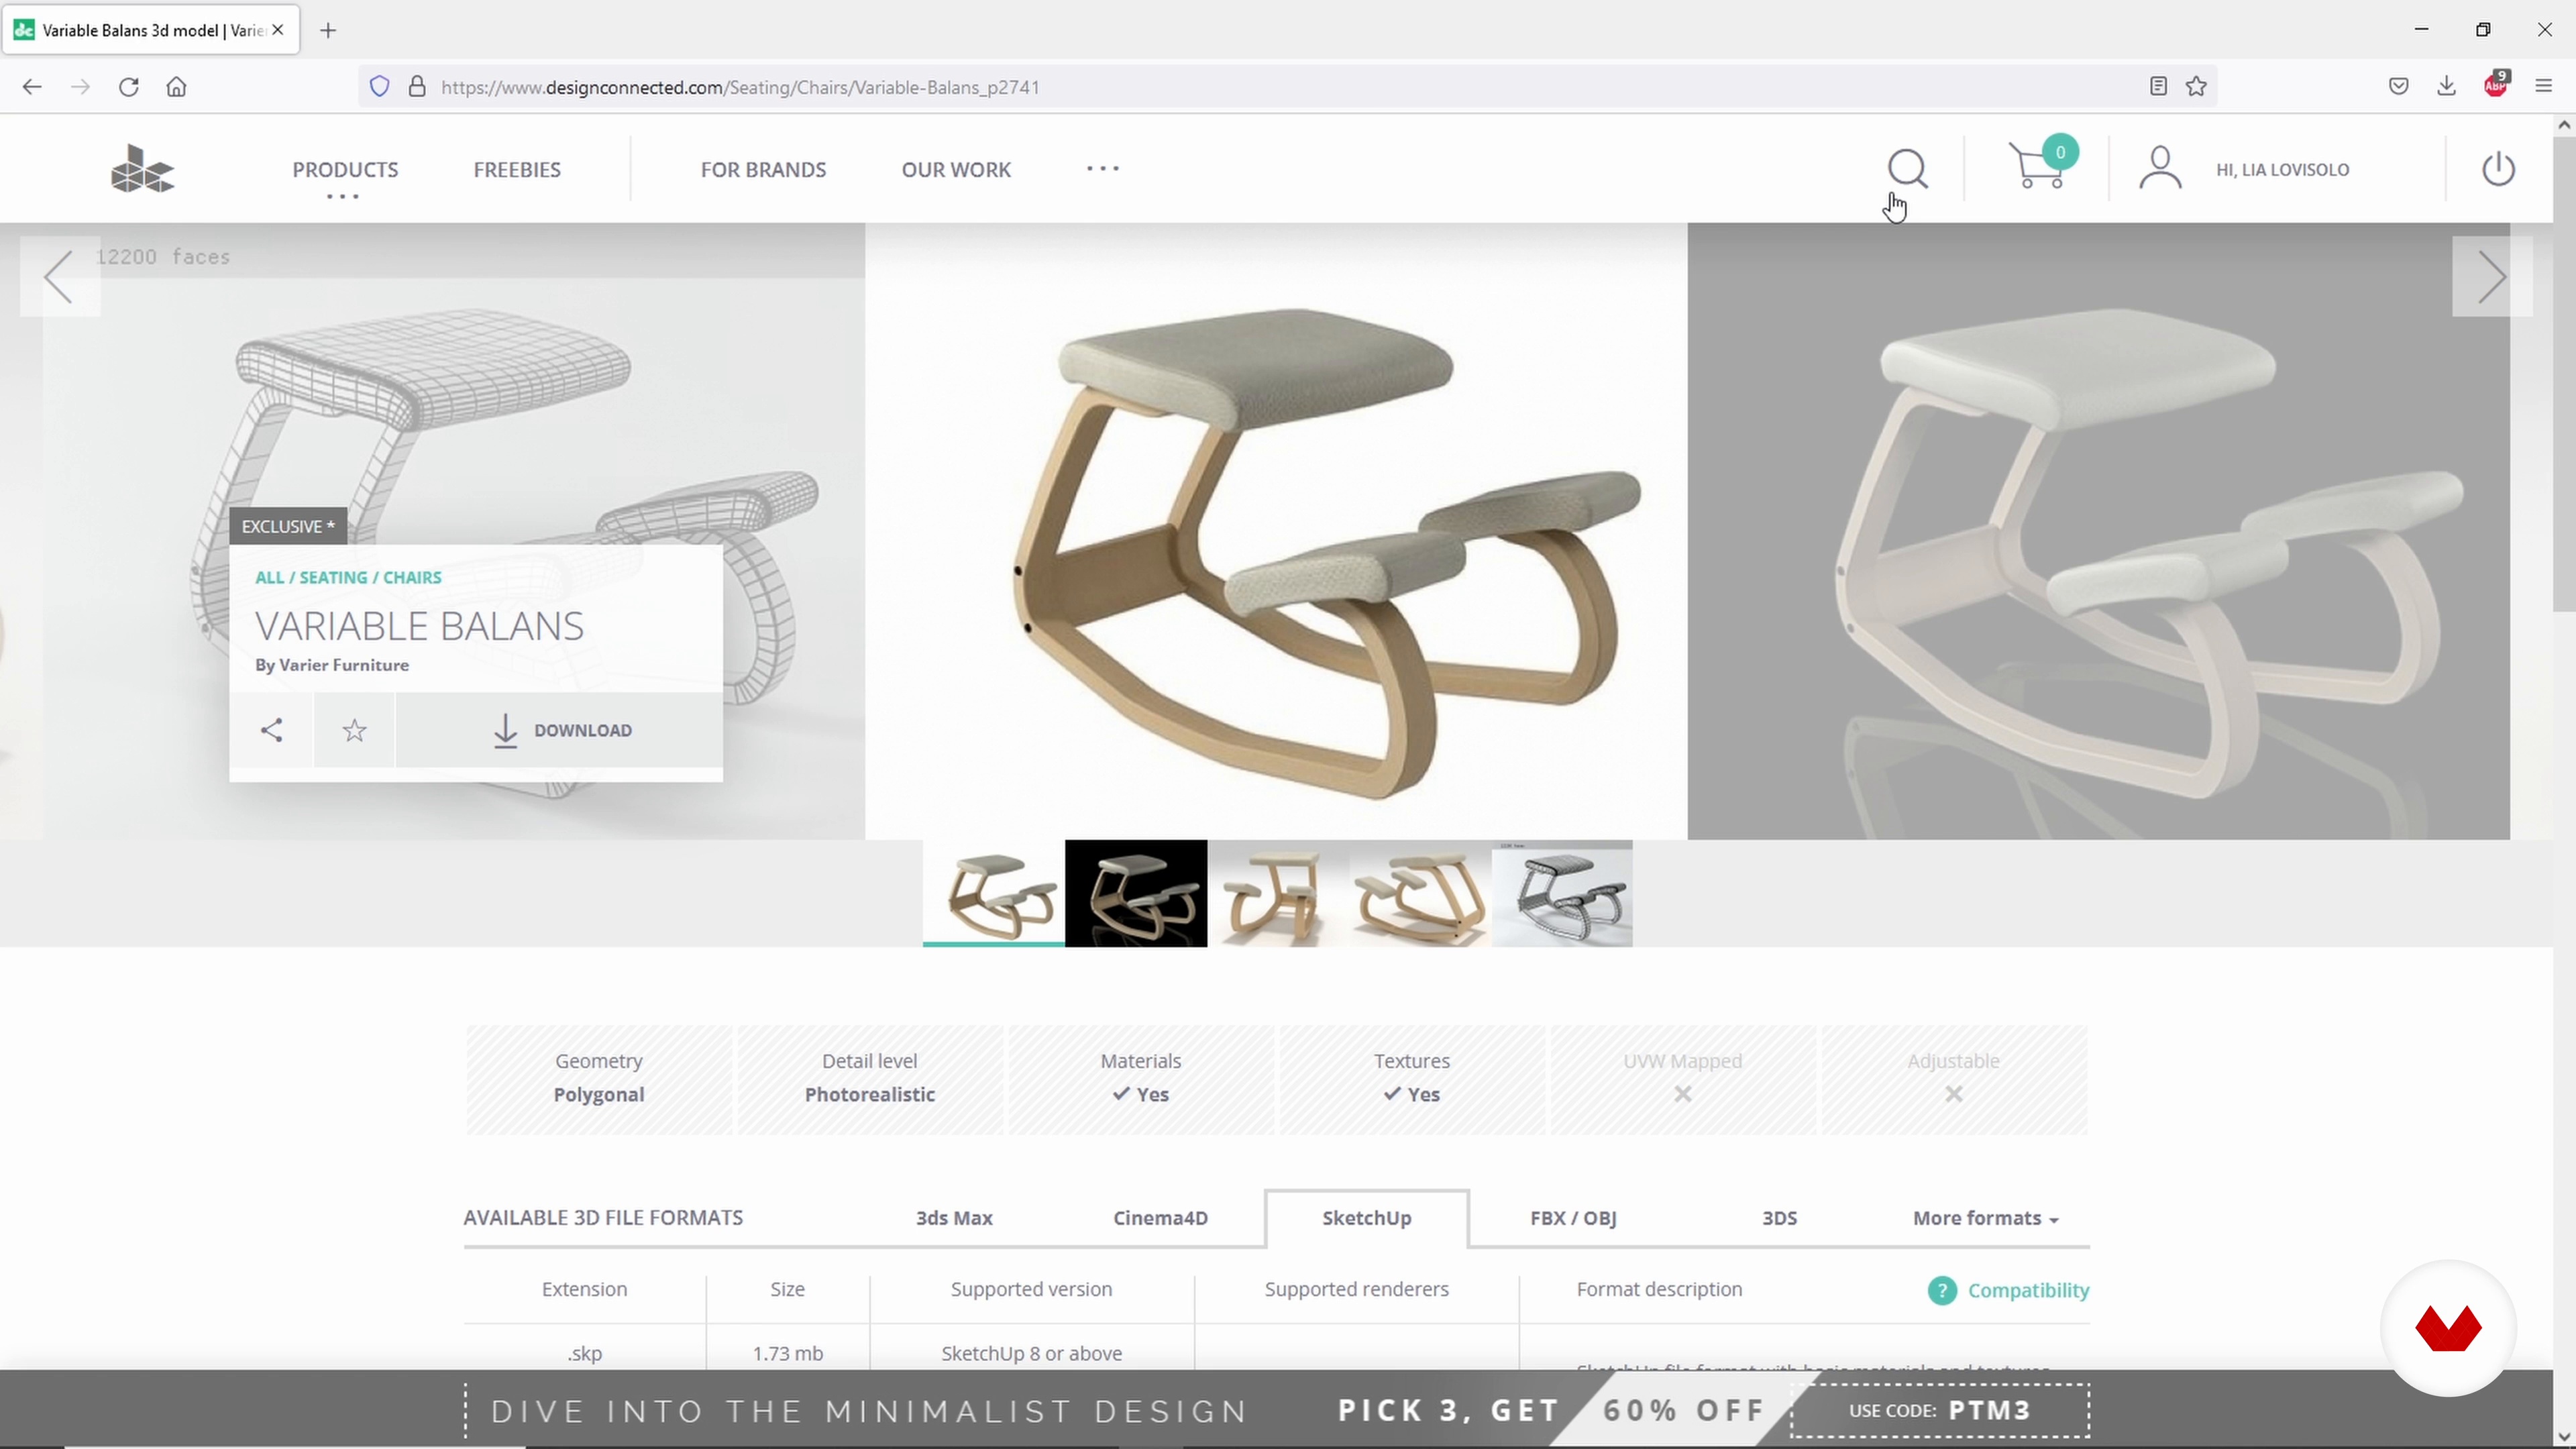Image resolution: width=2576 pixels, height=1449 pixels.
Task: Click the red floating chat badge
Action: tap(2448, 1328)
